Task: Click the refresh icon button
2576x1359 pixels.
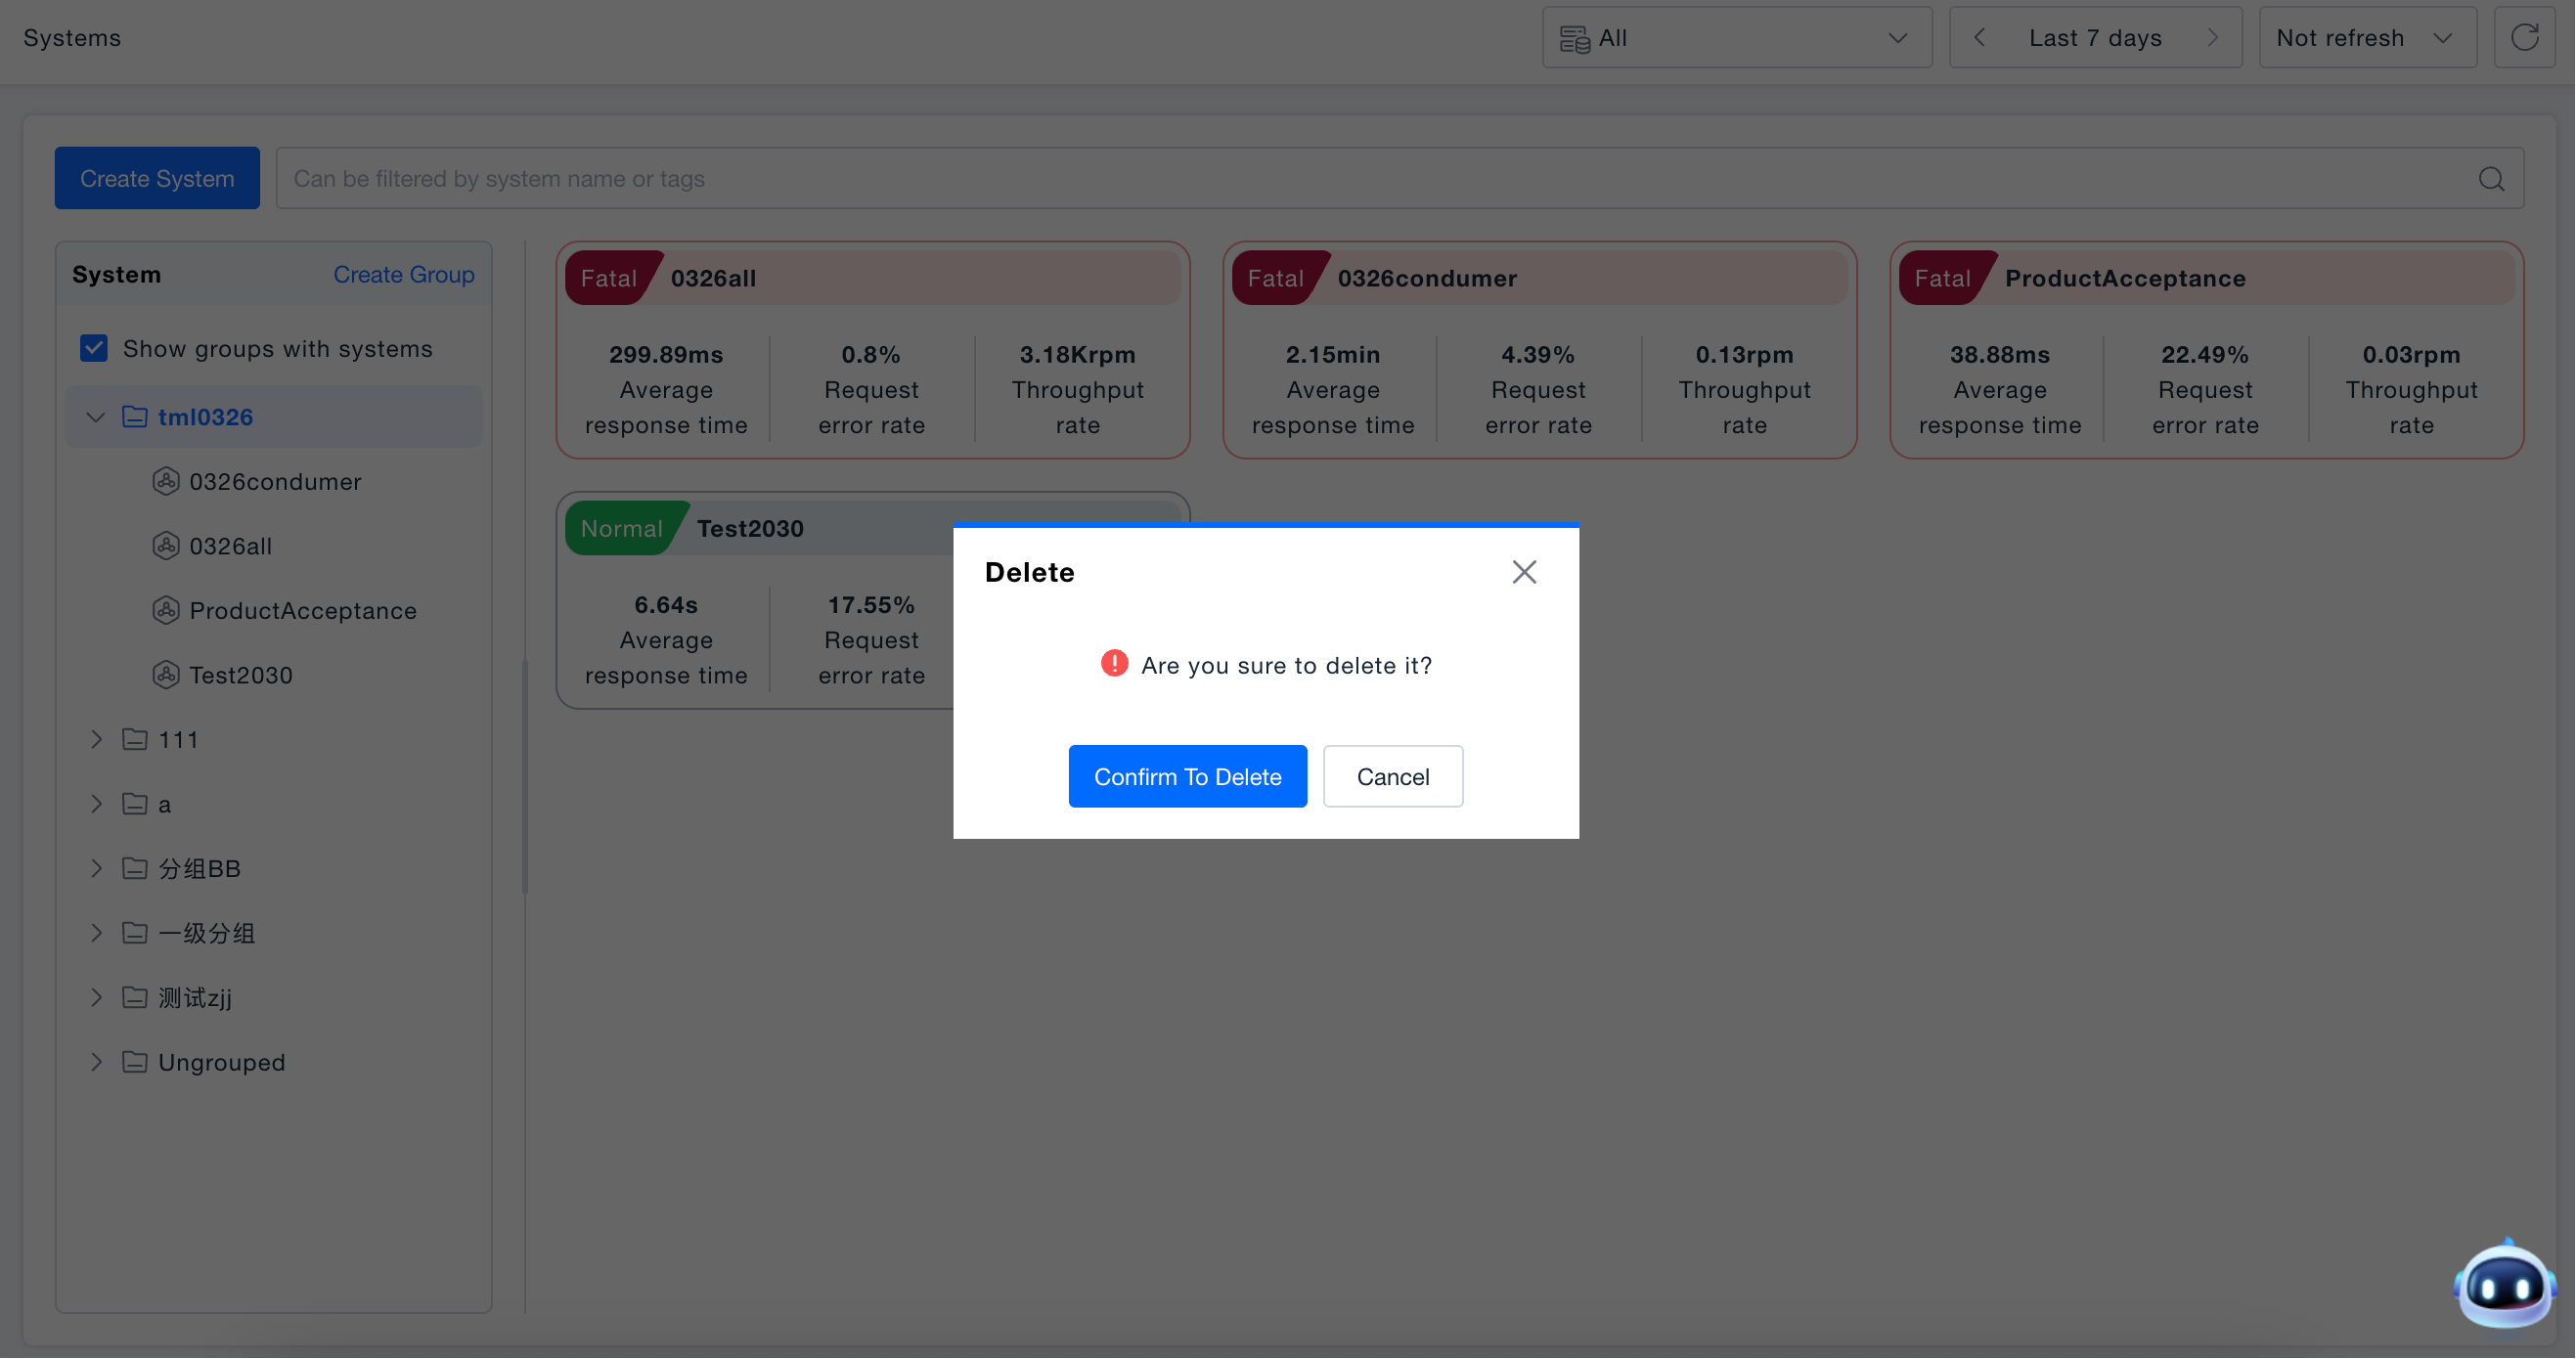Action: 2524,38
